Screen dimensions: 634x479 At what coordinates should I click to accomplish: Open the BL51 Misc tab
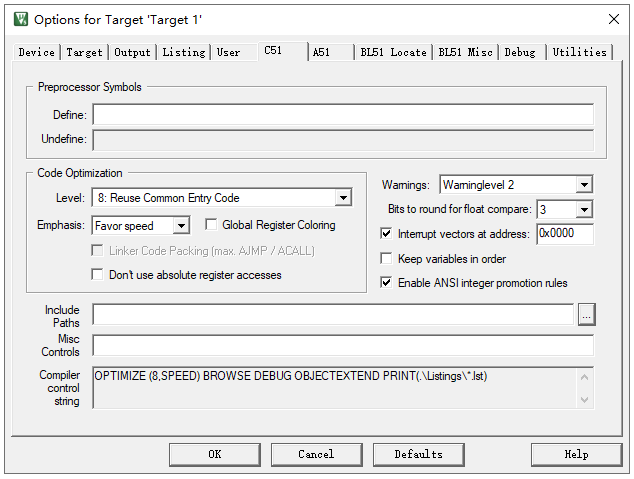(x=465, y=53)
